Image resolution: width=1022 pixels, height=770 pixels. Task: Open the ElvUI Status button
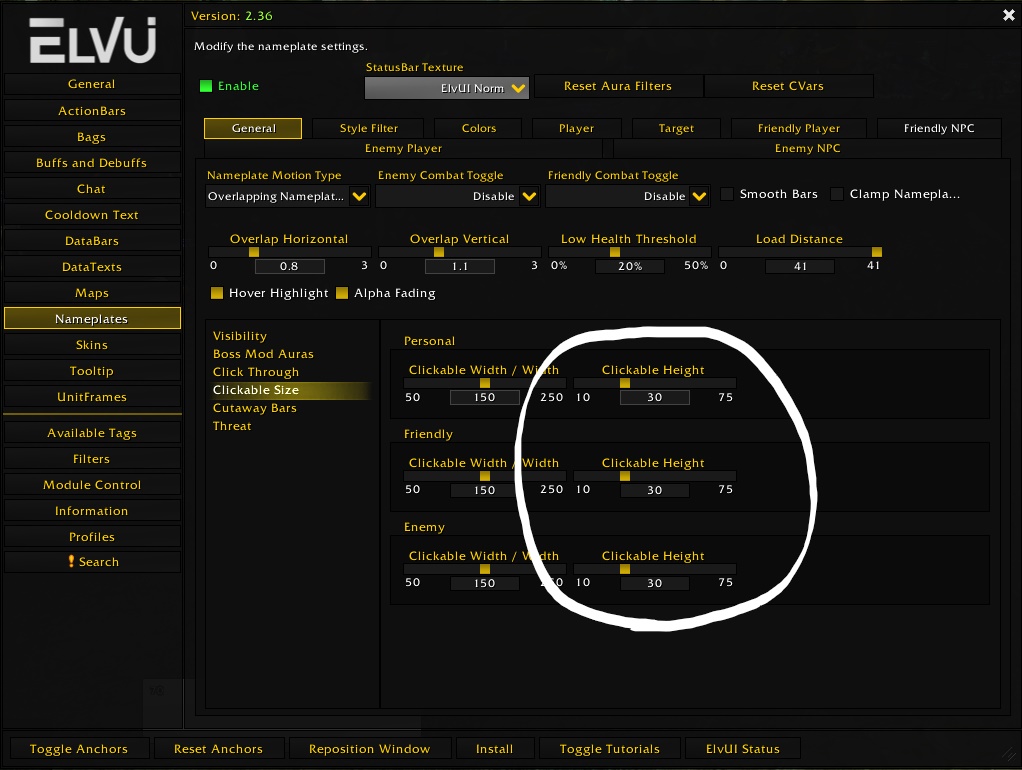742,748
